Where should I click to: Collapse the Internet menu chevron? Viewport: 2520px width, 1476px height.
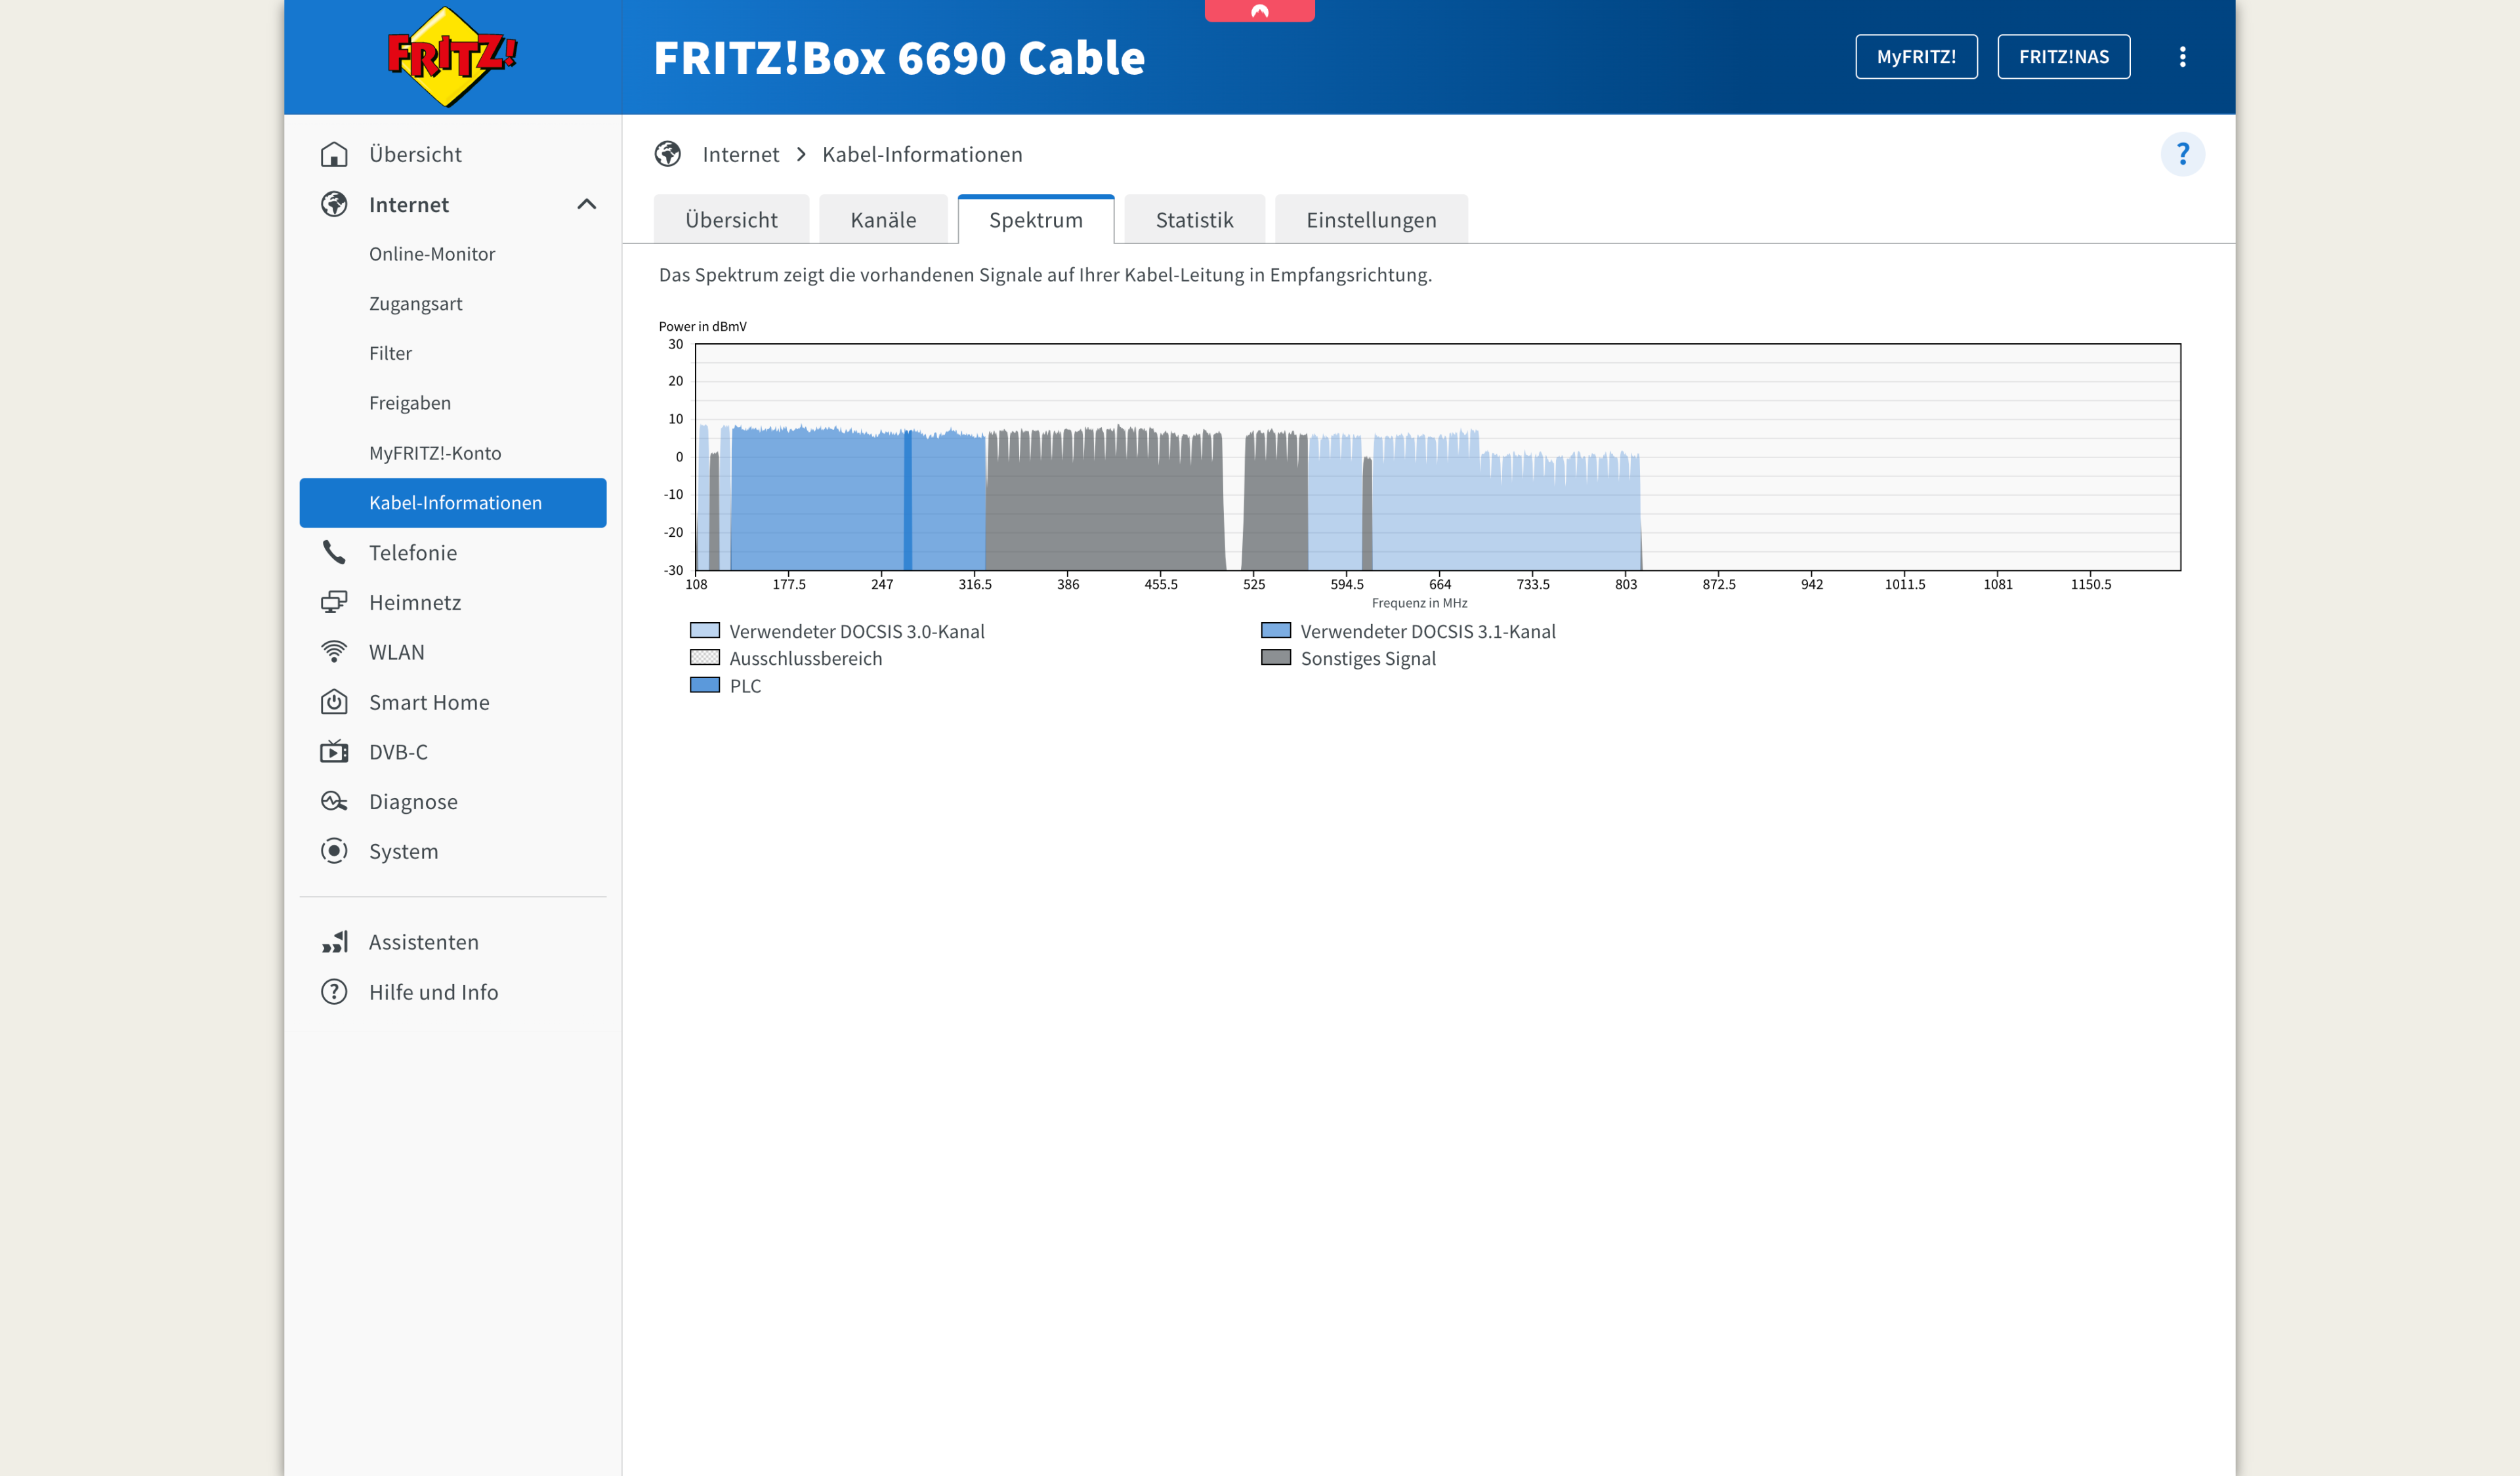[588, 204]
